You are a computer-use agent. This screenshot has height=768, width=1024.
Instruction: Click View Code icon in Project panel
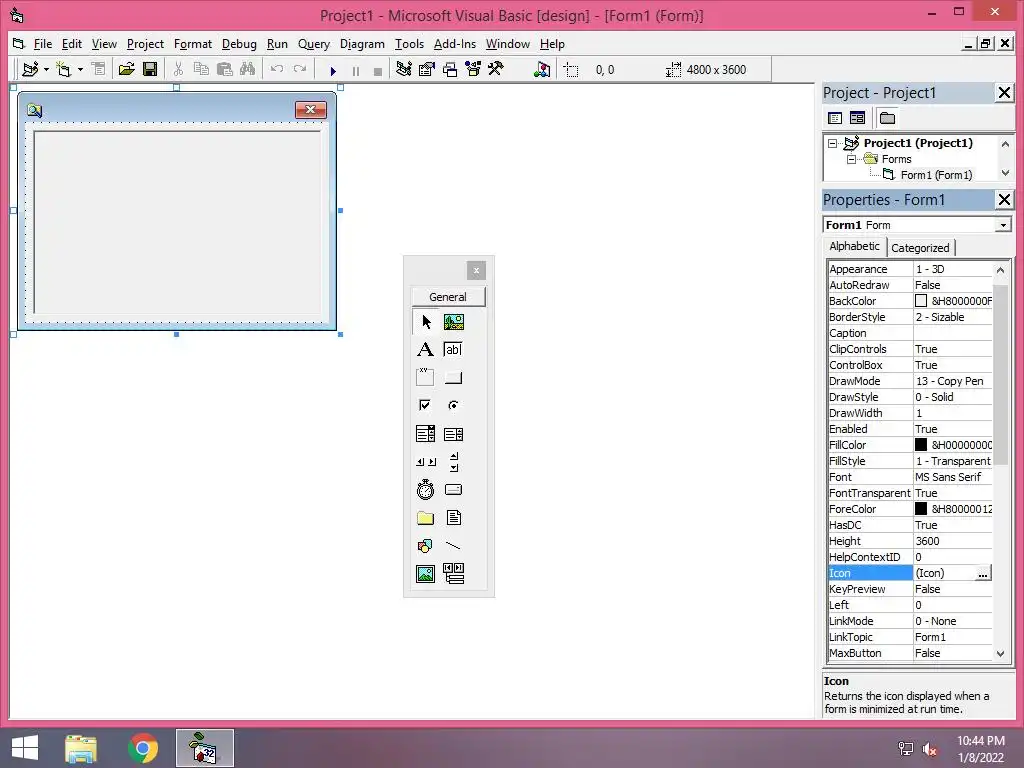(835, 118)
